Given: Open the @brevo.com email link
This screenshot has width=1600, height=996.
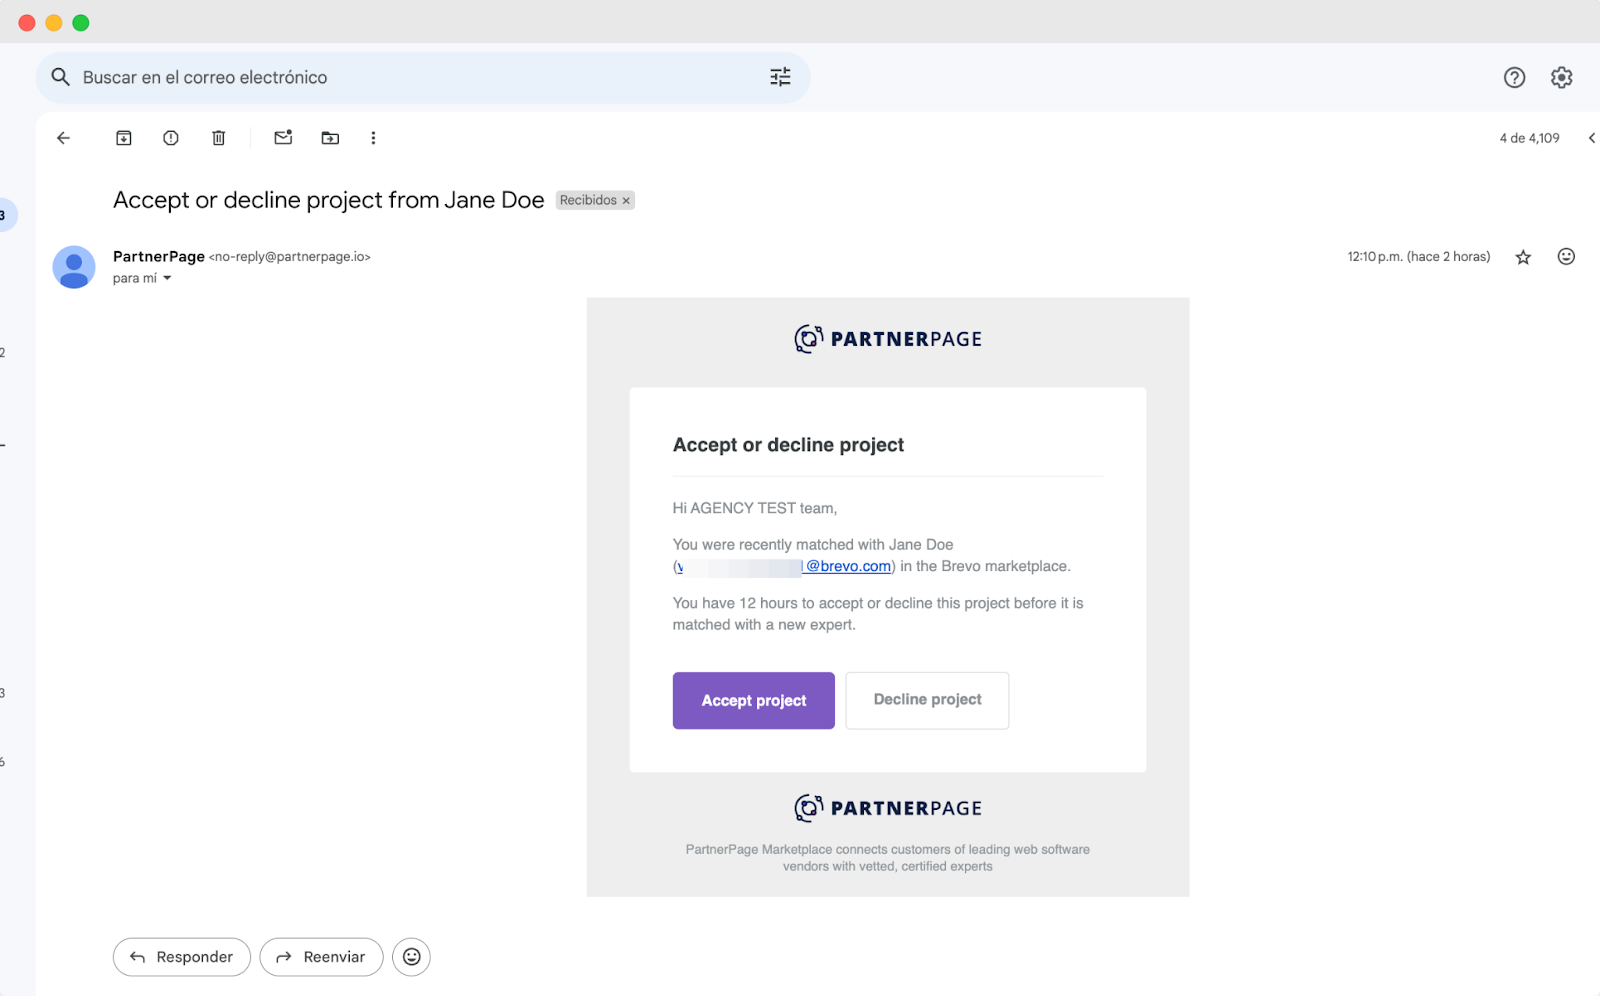Looking at the screenshot, I should [785, 566].
